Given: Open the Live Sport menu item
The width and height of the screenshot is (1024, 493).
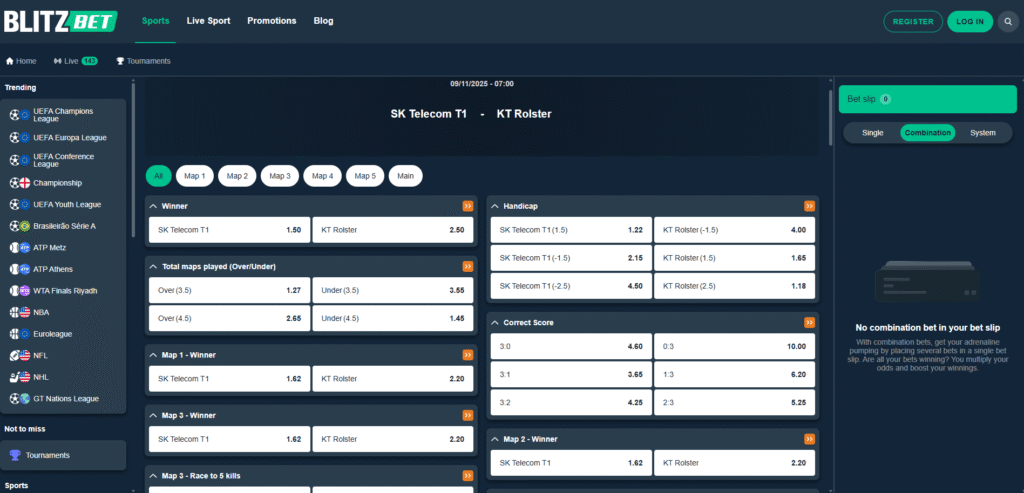Looking at the screenshot, I should coord(208,21).
